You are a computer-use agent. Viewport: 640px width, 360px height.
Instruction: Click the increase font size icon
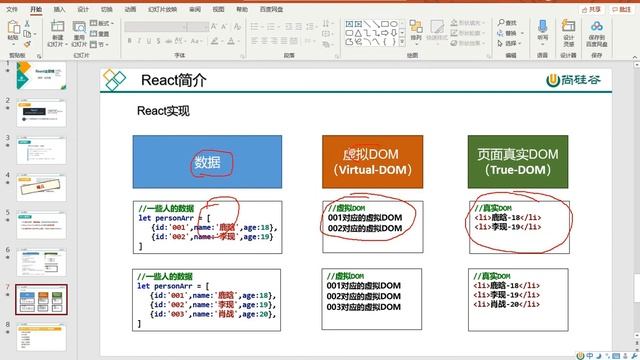pyautogui.click(x=213, y=27)
